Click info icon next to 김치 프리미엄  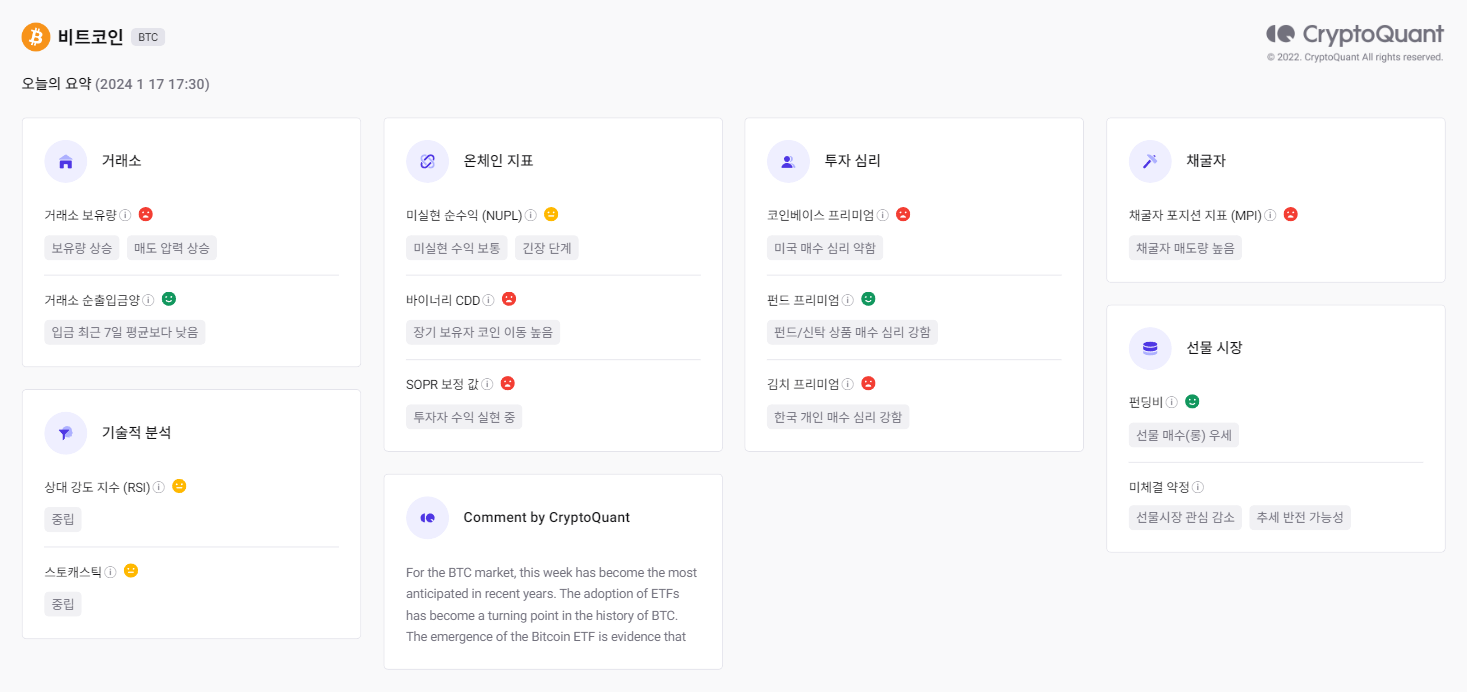pos(848,384)
